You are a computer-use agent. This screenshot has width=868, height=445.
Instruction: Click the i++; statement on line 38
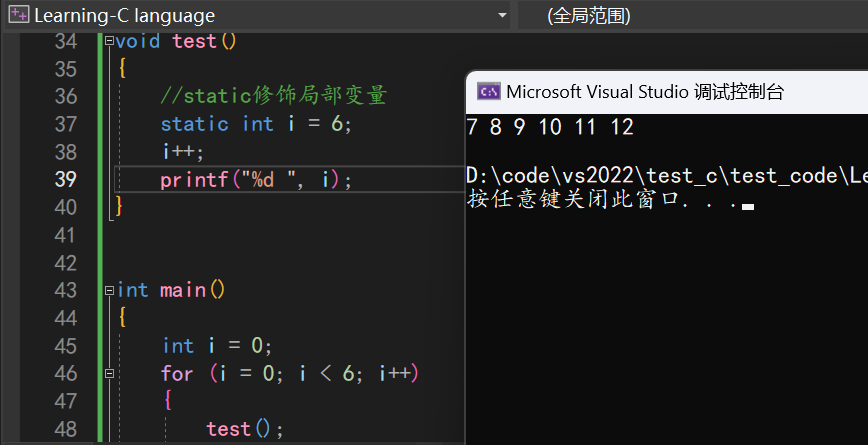pos(183,152)
